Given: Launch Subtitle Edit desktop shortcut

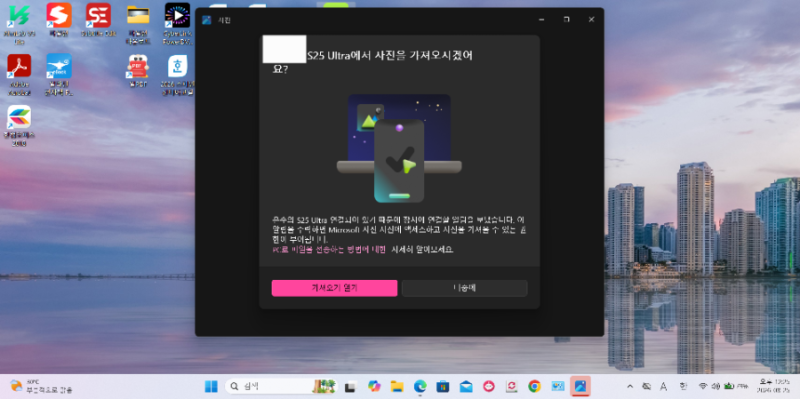Looking at the screenshot, I should click(x=98, y=19).
